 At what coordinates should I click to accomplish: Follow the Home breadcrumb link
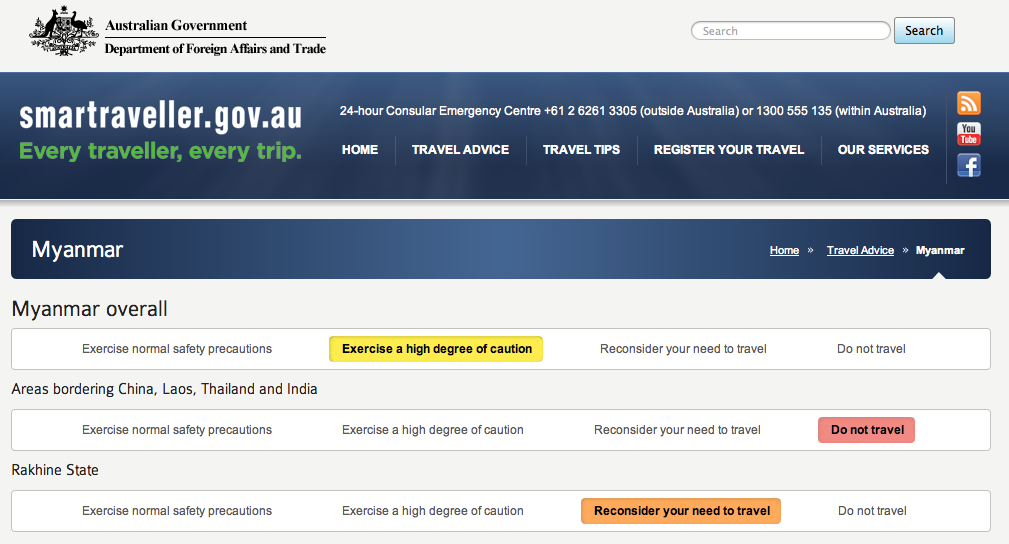click(784, 250)
